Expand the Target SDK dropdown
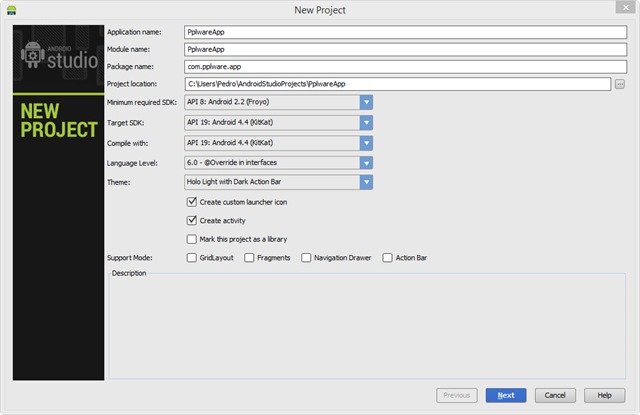The width and height of the screenshot is (640, 415). (x=367, y=122)
